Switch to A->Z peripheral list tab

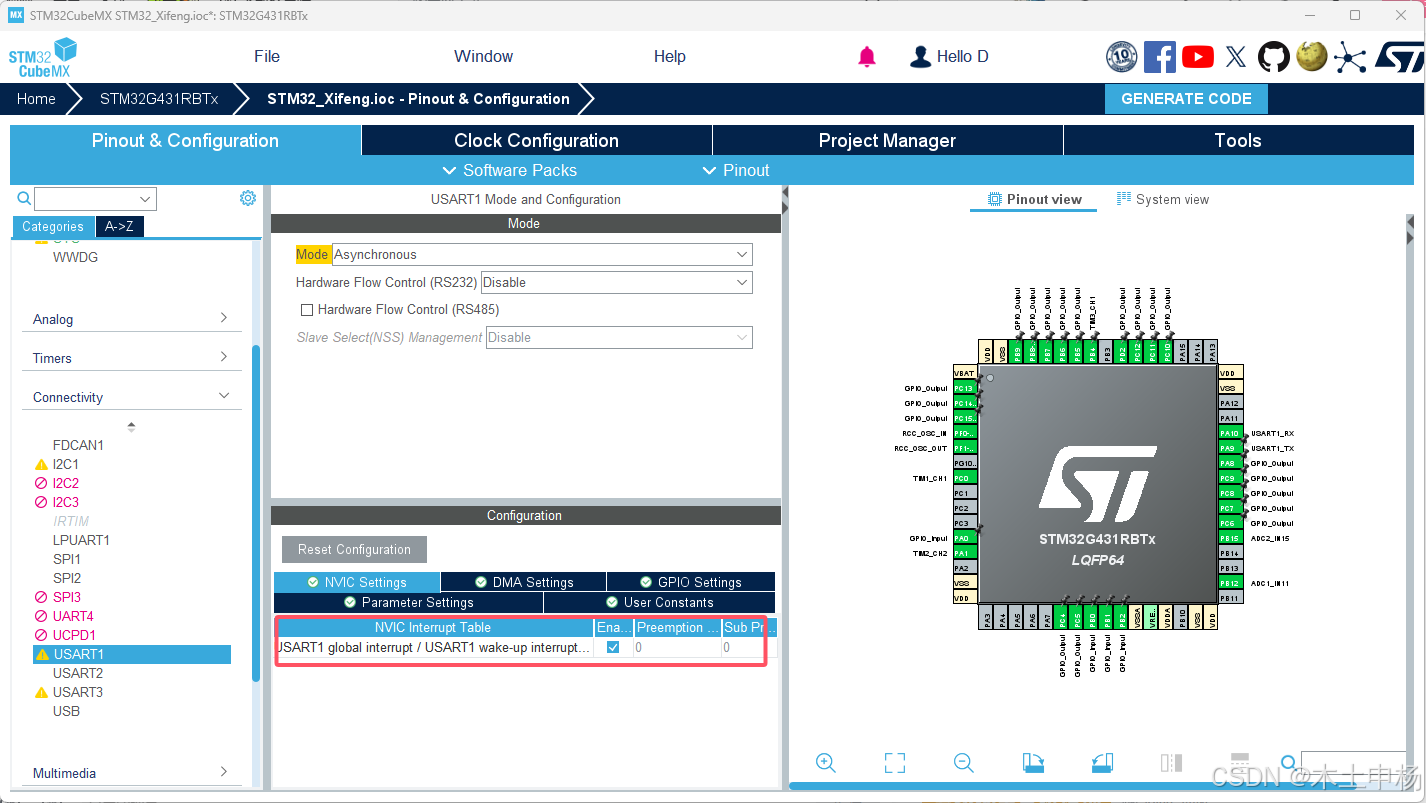tap(119, 226)
